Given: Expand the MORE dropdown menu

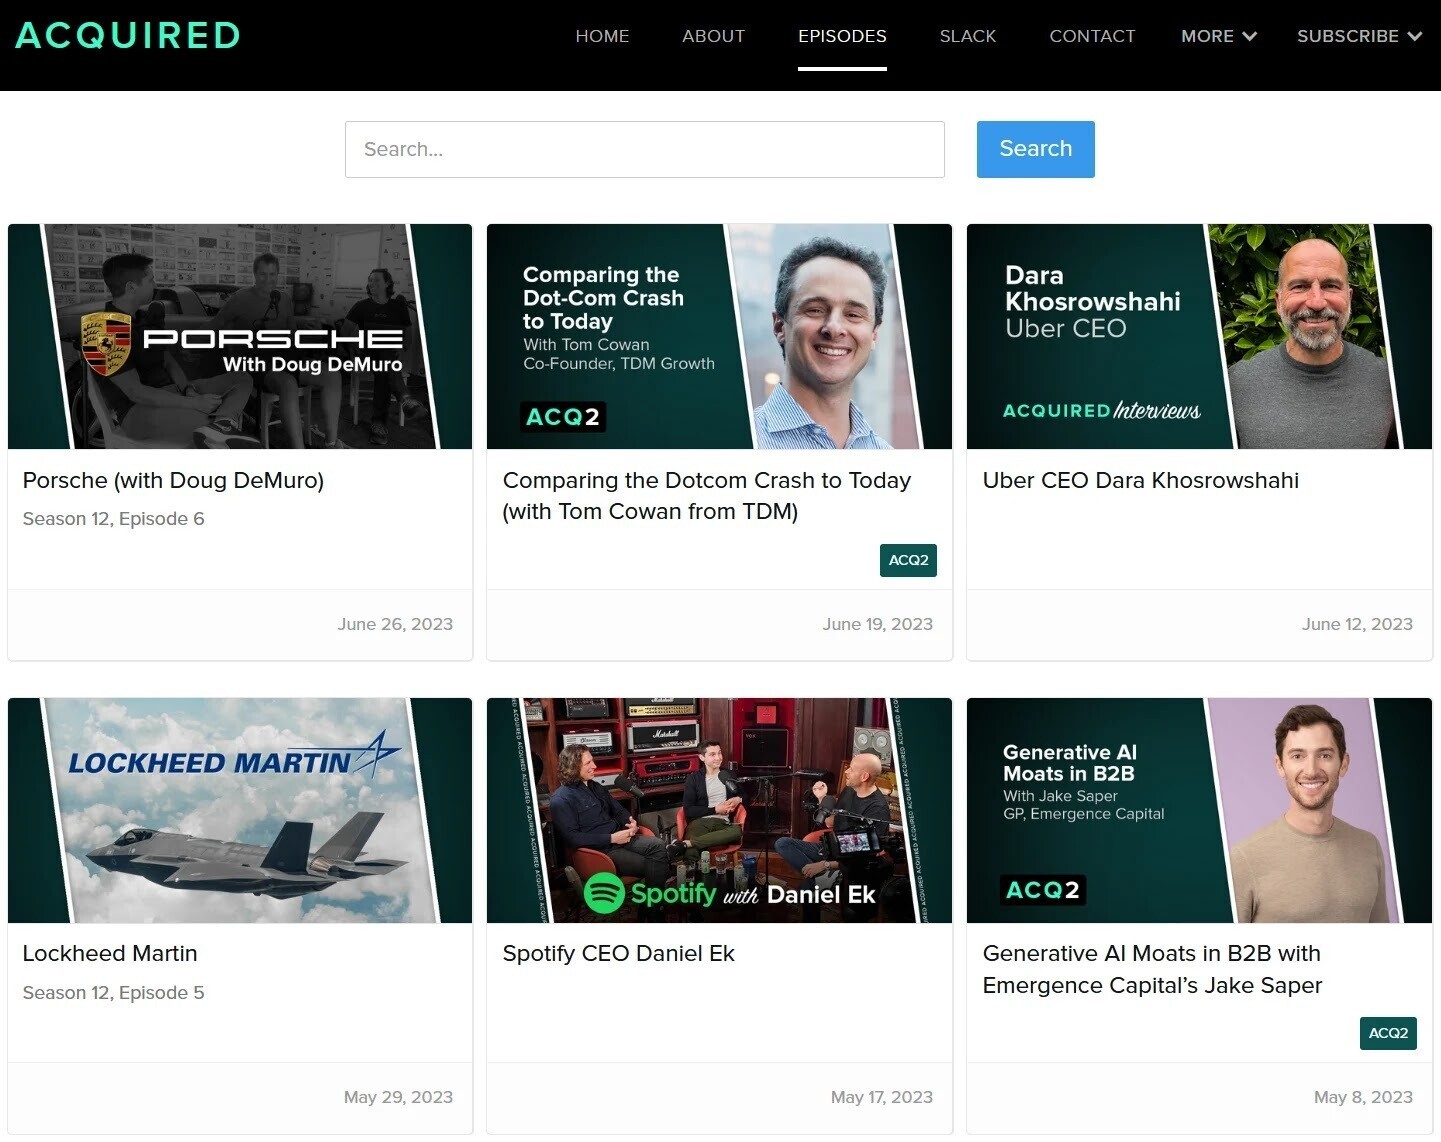Looking at the screenshot, I should pos(1218,36).
